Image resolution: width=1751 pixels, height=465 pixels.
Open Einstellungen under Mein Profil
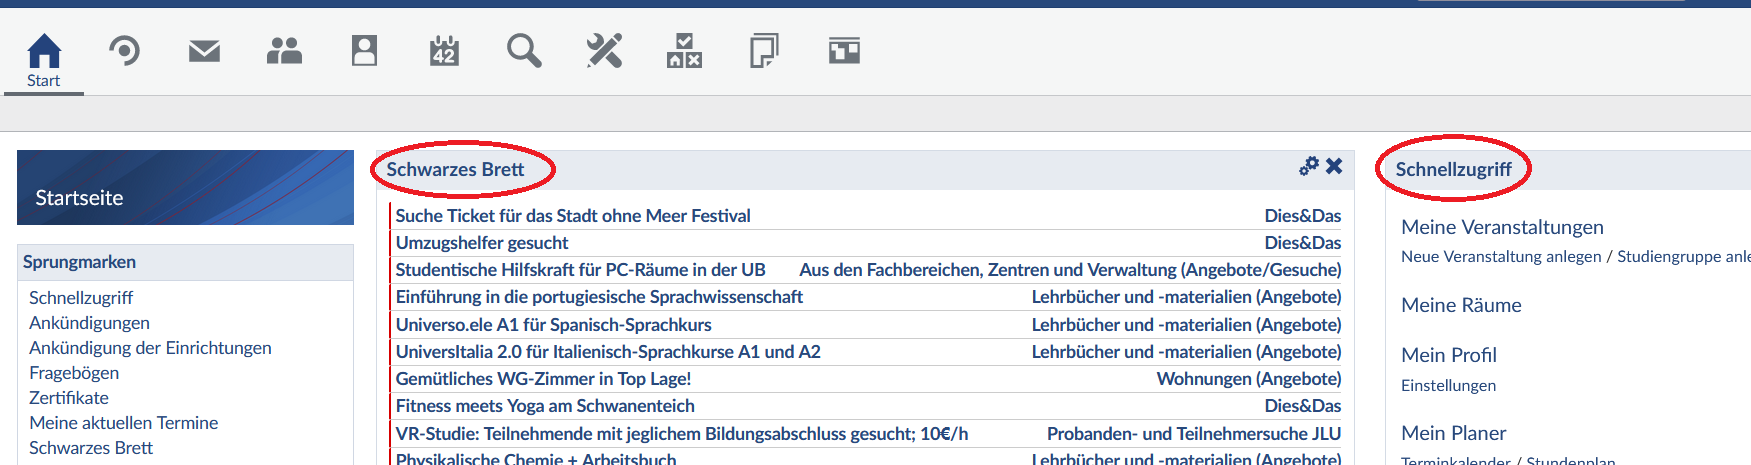[x=1448, y=386]
